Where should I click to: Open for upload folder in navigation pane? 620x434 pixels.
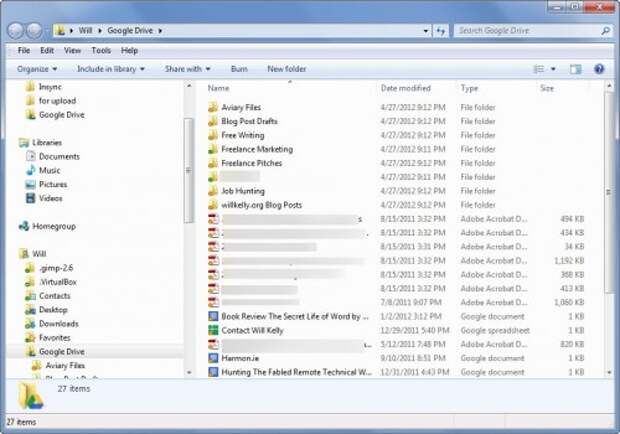[x=57, y=101]
